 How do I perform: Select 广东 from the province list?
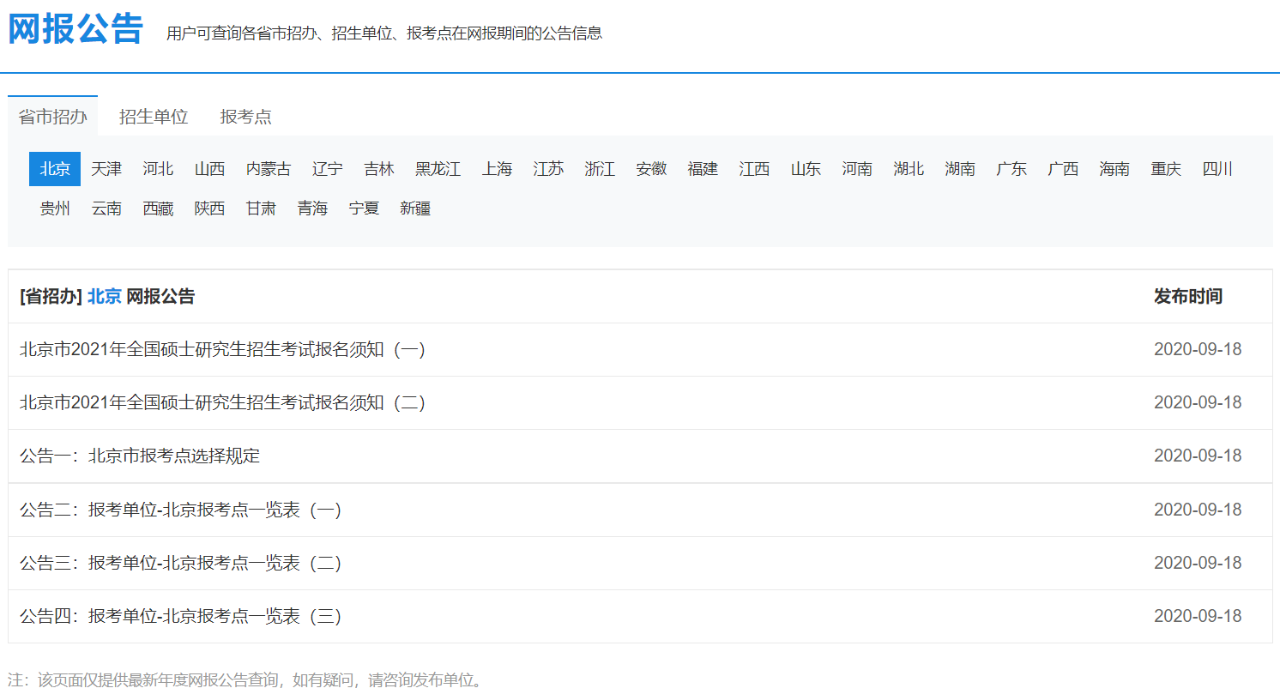click(x=1011, y=169)
